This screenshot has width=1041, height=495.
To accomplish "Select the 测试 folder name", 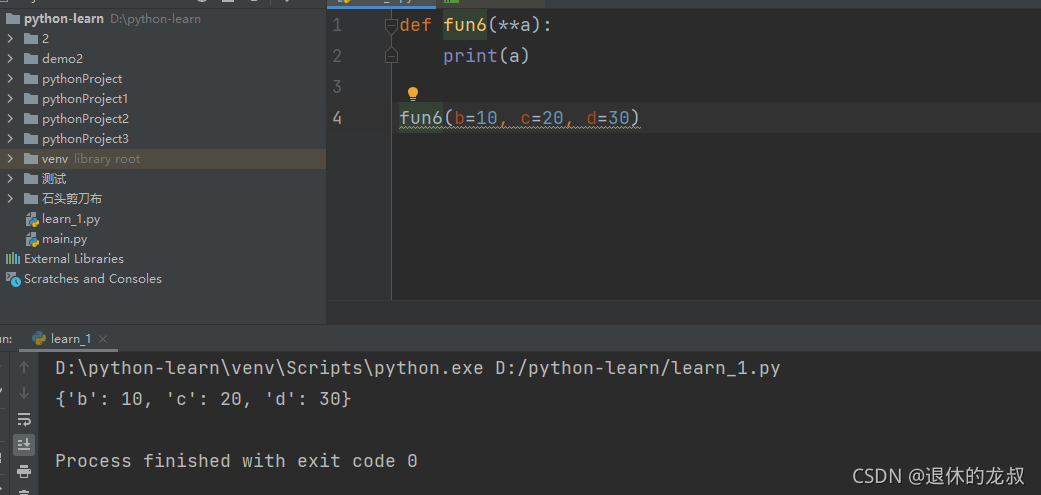I will click(54, 178).
